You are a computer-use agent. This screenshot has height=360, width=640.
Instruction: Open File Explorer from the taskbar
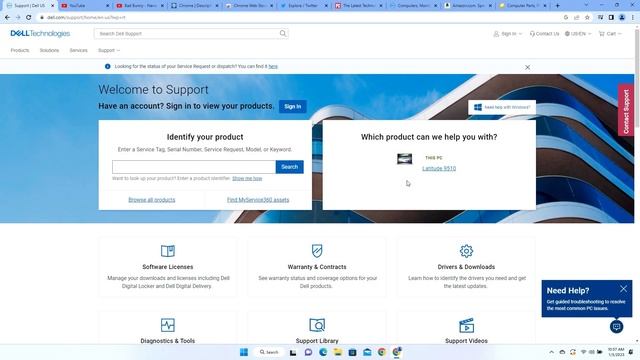click(x=338, y=352)
